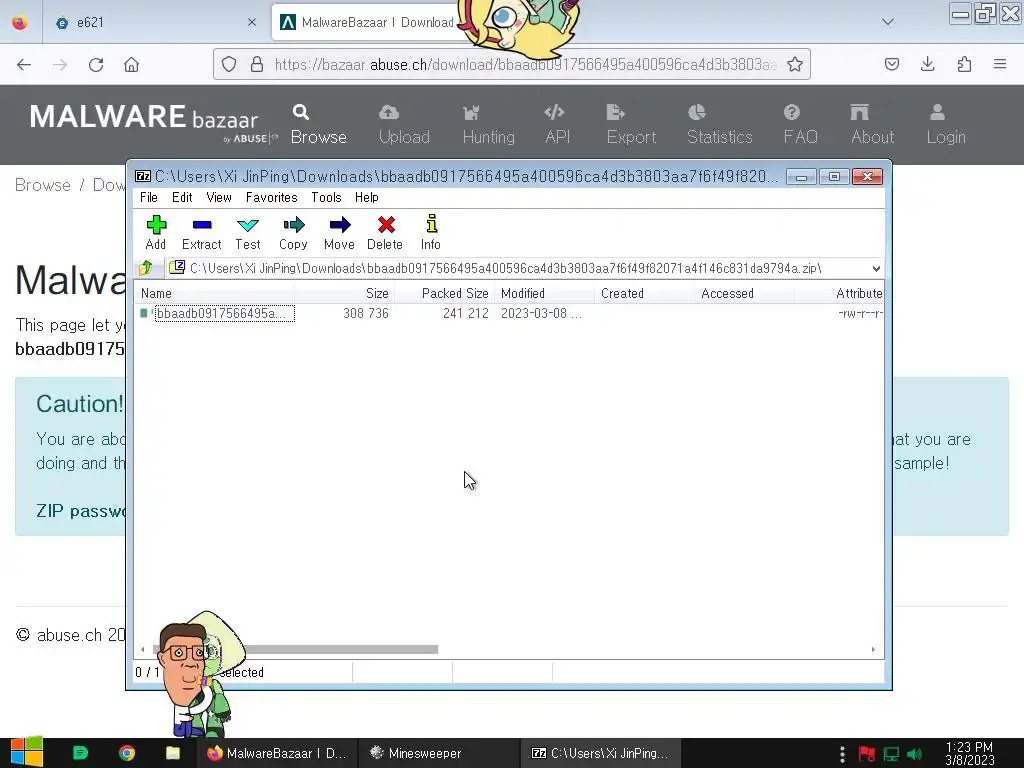Extract the archive with Extract tool
Image resolution: width=1024 pixels, height=768 pixels.
(x=201, y=232)
